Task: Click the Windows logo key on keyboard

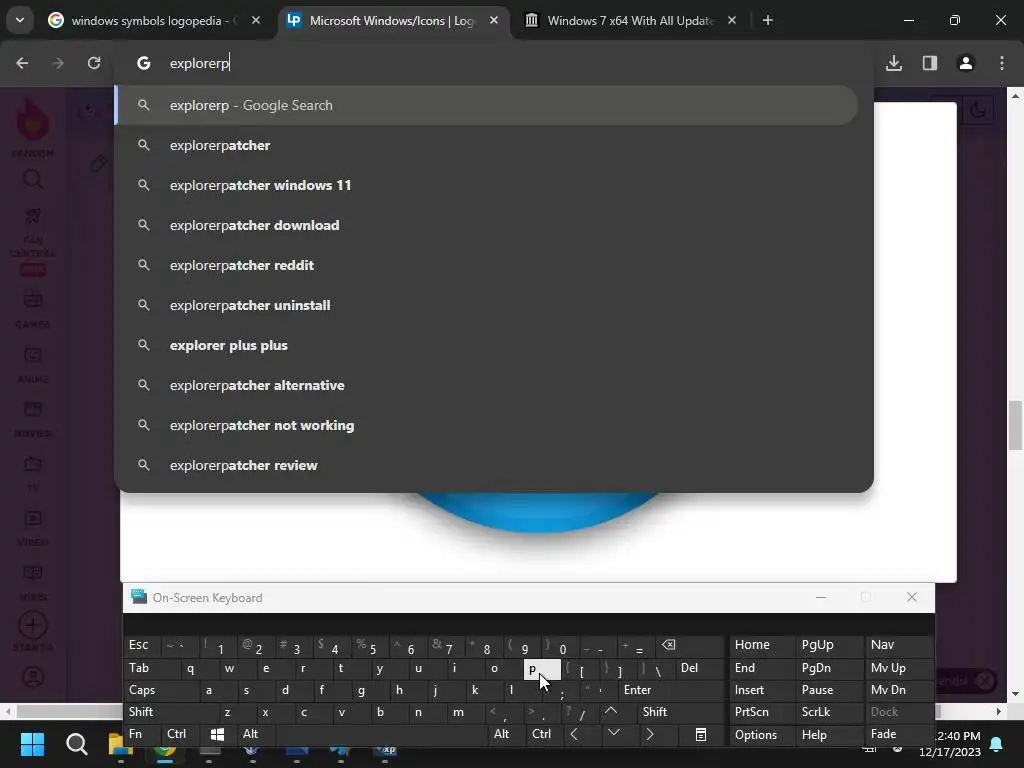Action: 217,734
